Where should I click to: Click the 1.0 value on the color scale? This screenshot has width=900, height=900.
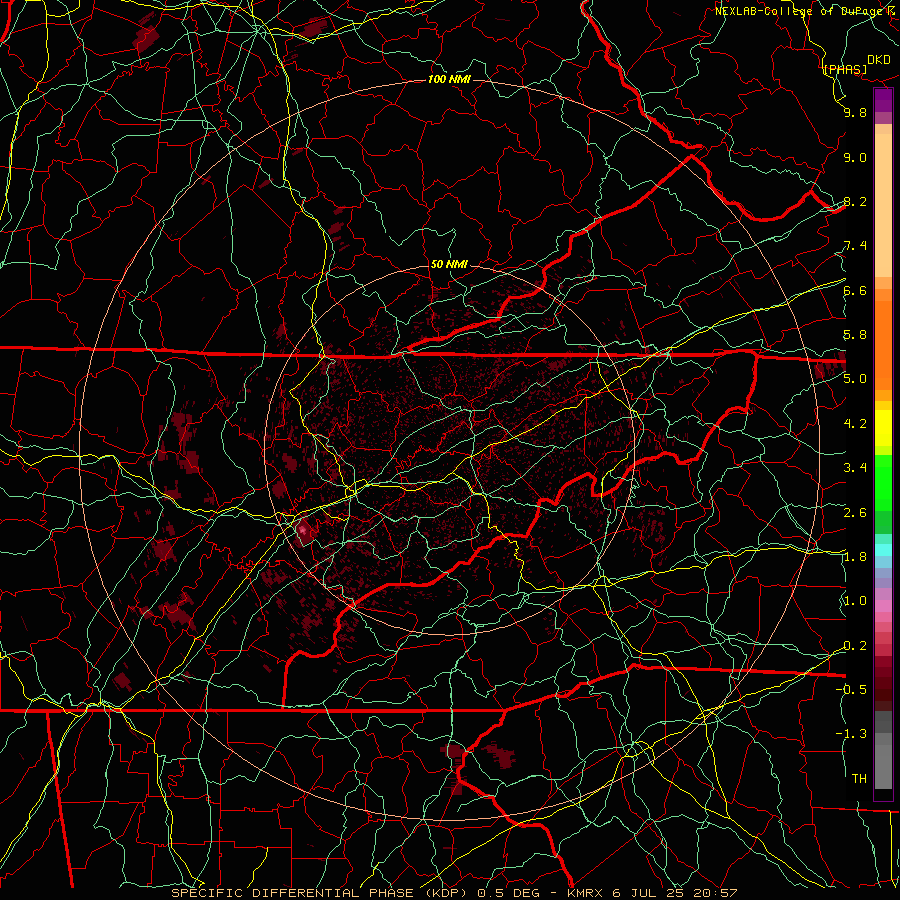coord(855,601)
